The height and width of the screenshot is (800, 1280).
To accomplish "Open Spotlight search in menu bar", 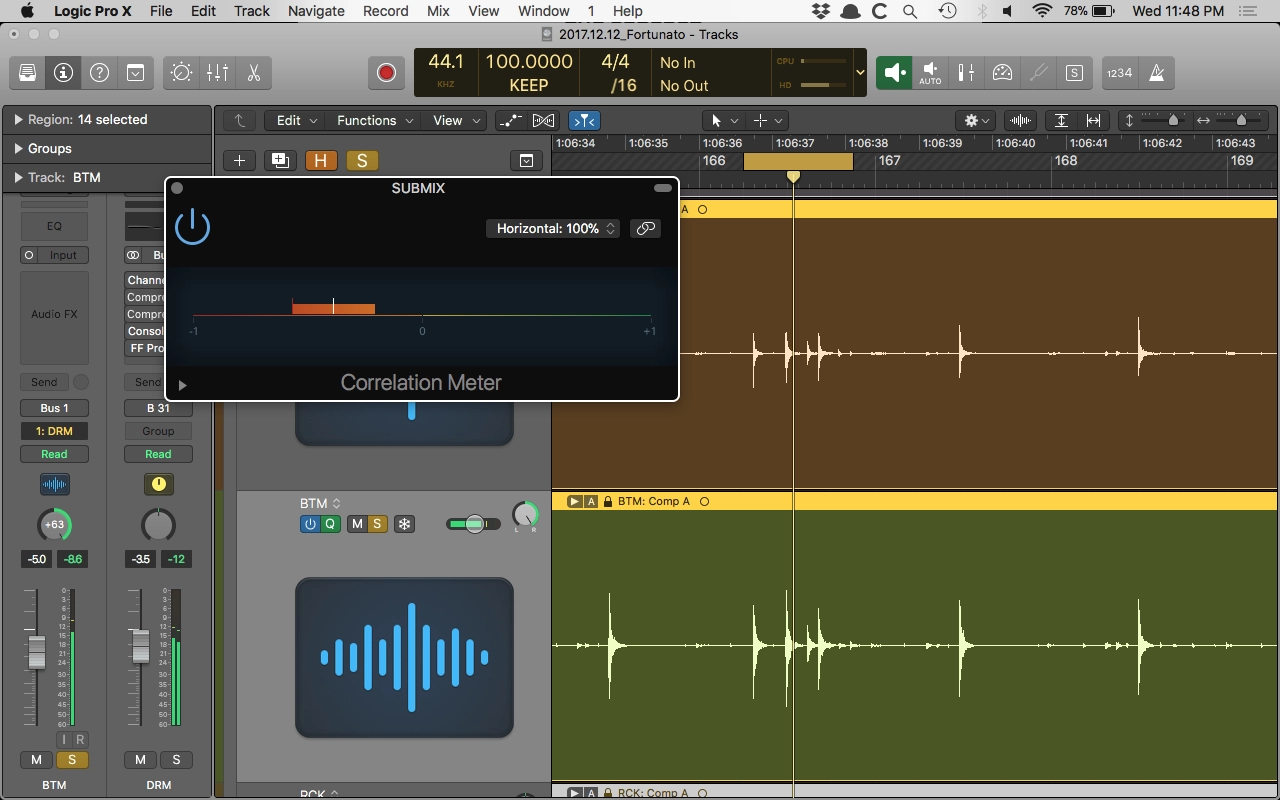I will (910, 11).
